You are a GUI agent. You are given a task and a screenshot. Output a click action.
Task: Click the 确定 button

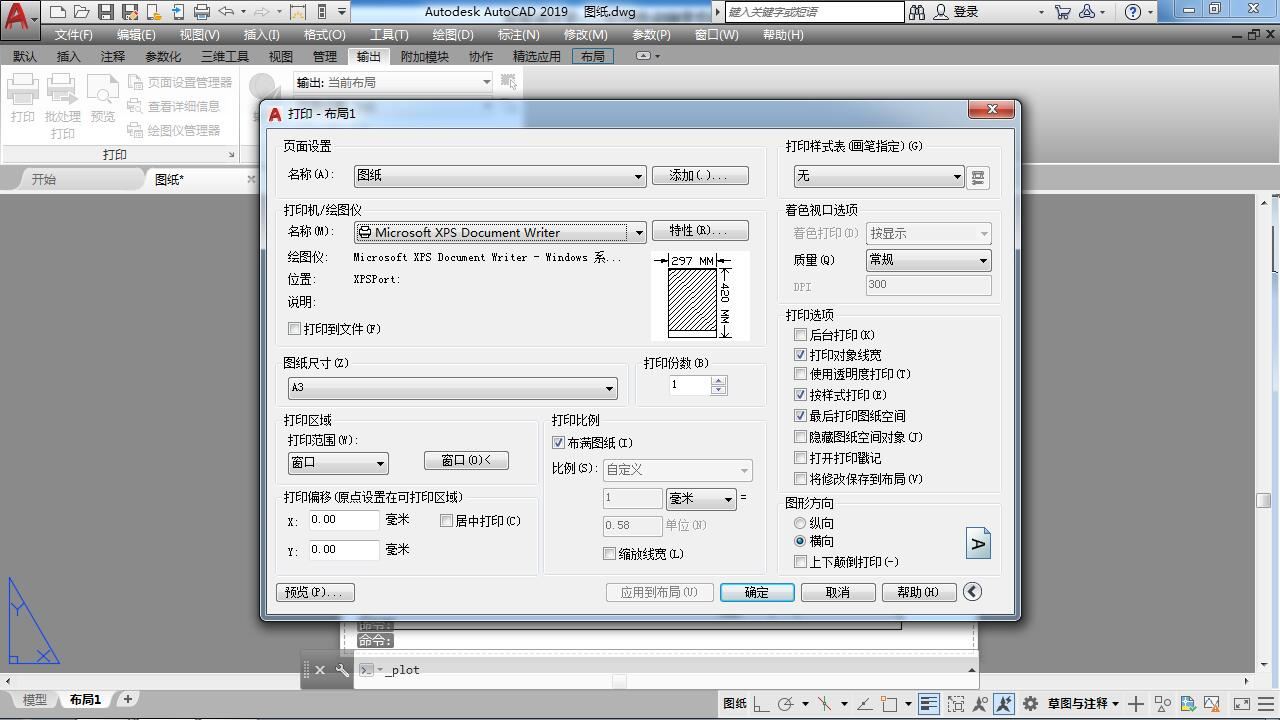click(x=757, y=592)
